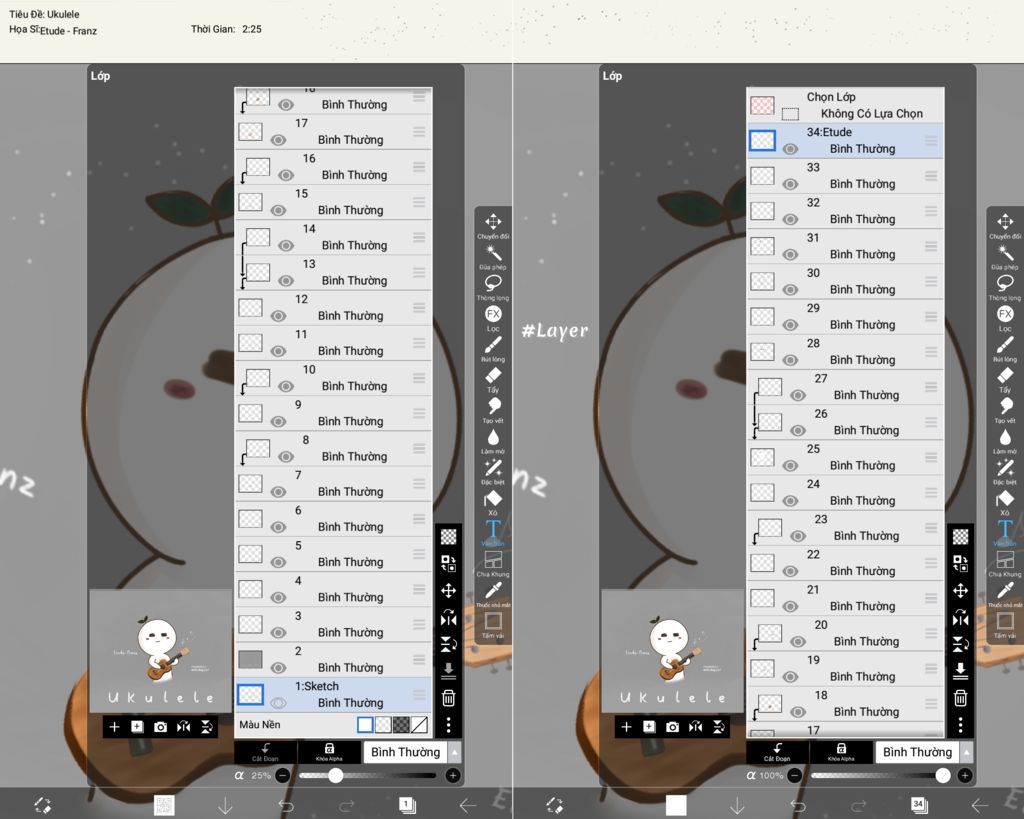The width and height of the screenshot is (1024, 819).
Task: Select layer 11 in the layer list
Action: coord(333,343)
